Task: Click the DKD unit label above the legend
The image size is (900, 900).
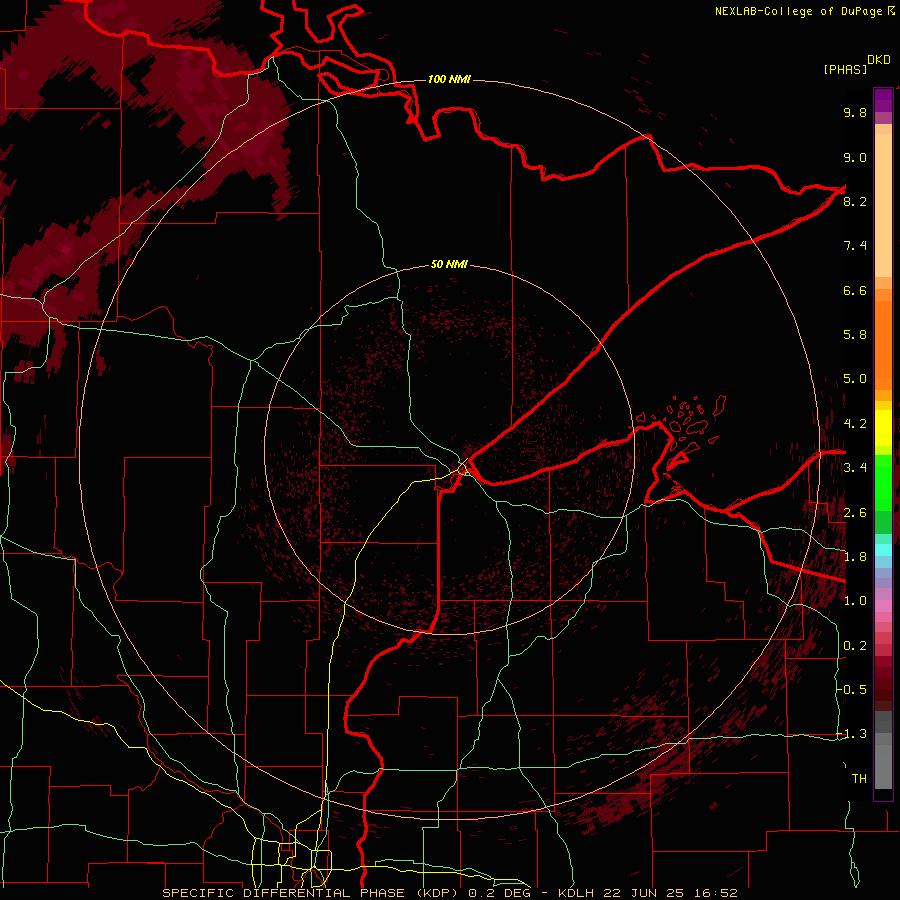Action: point(878,60)
